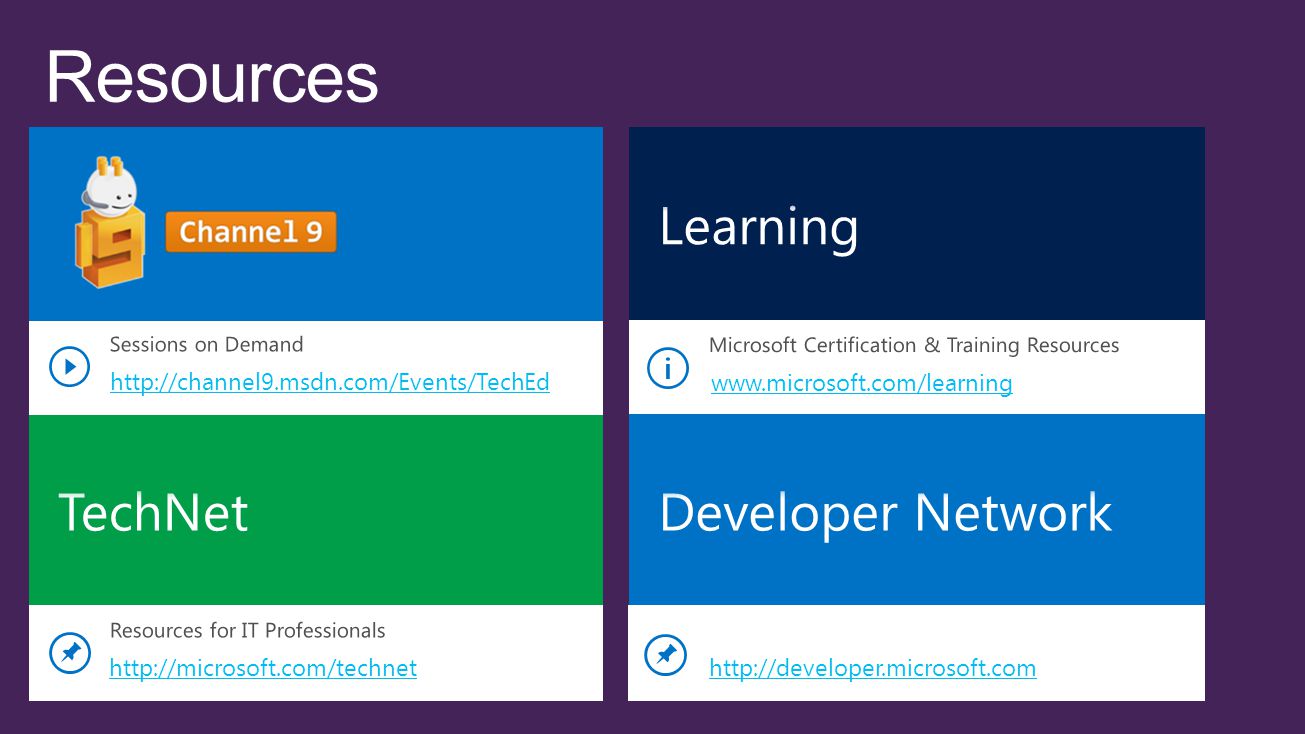Click the info icon next to Microsoft Certification
Screen dimensions: 1305x734
[667, 368]
